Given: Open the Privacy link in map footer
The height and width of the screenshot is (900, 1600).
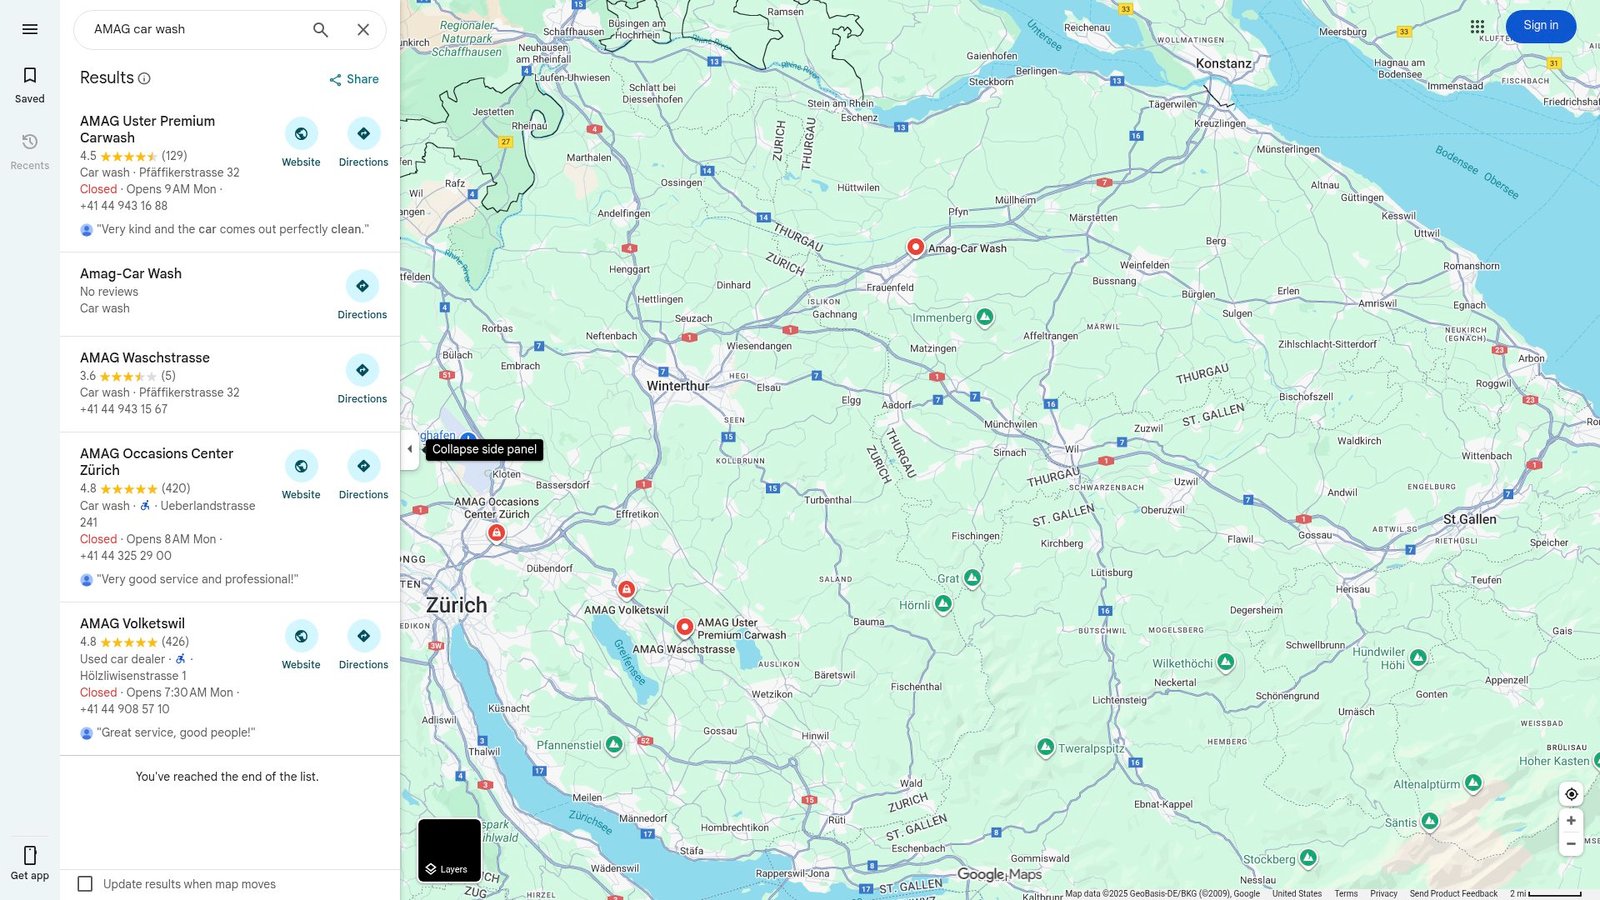Looking at the screenshot, I should [x=1383, y=893].
